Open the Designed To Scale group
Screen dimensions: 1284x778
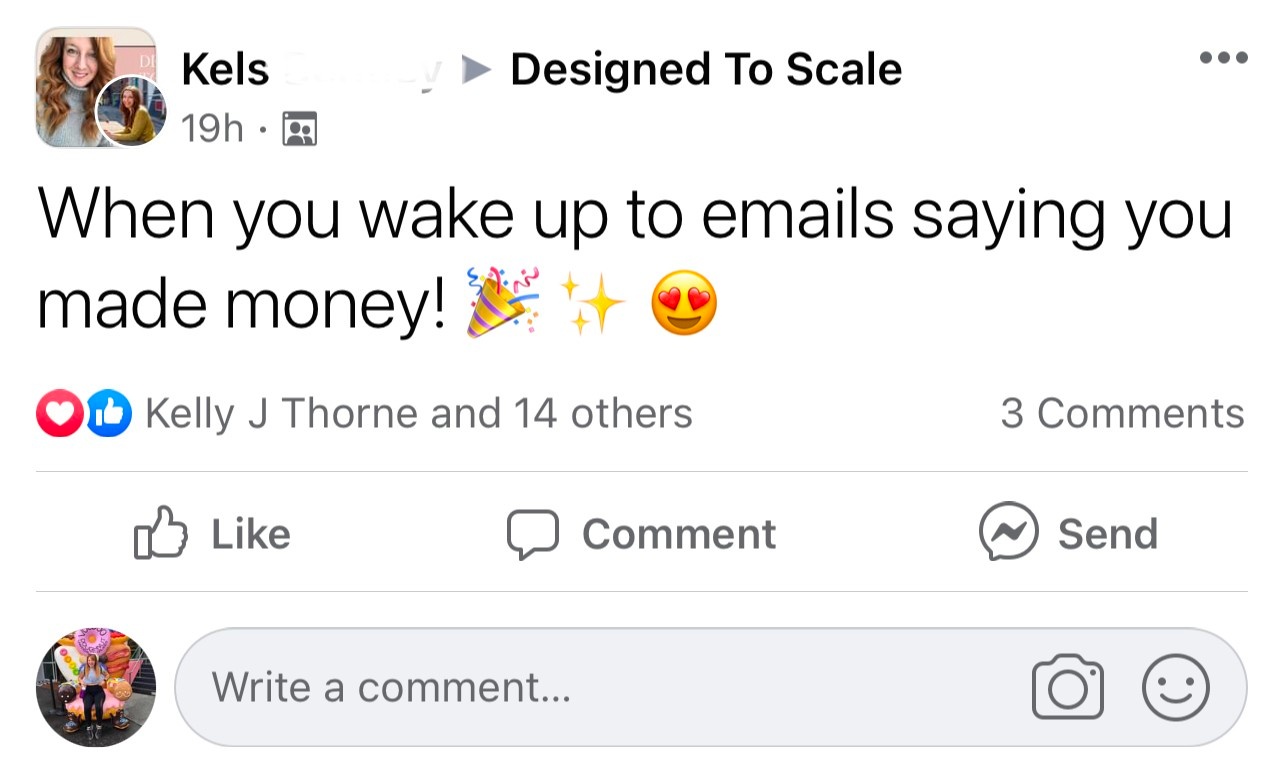[x=706, y=70]
